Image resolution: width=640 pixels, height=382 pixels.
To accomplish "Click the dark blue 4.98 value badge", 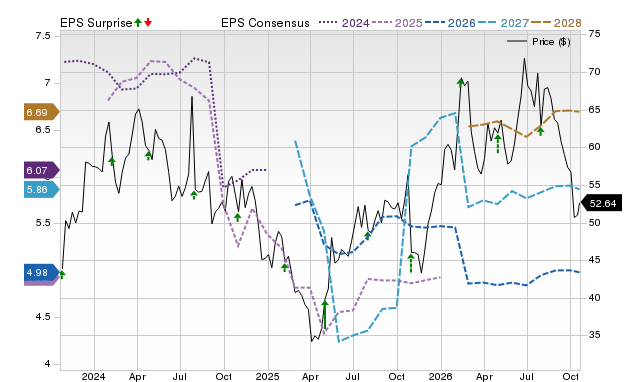I will tap(42, 272).
